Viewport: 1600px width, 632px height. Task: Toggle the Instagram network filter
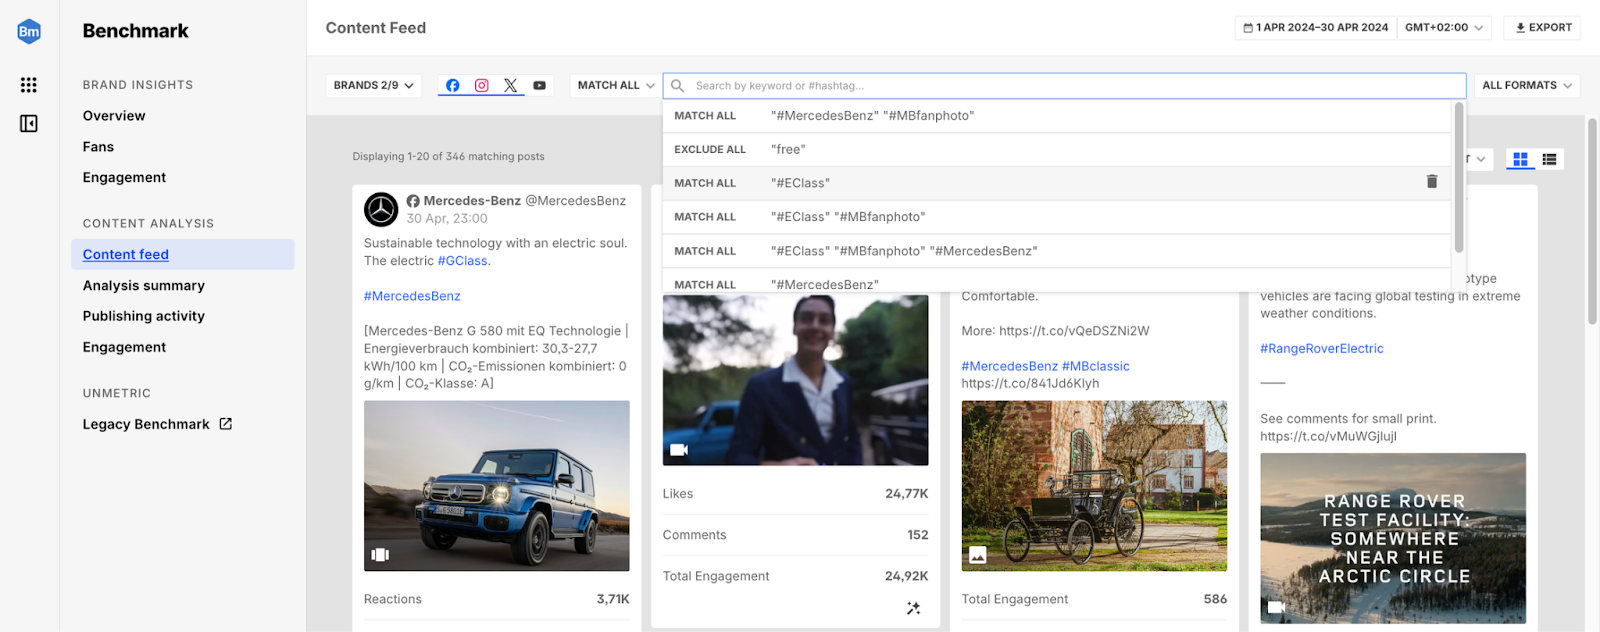pyautogui.click(x=482, y=86)
